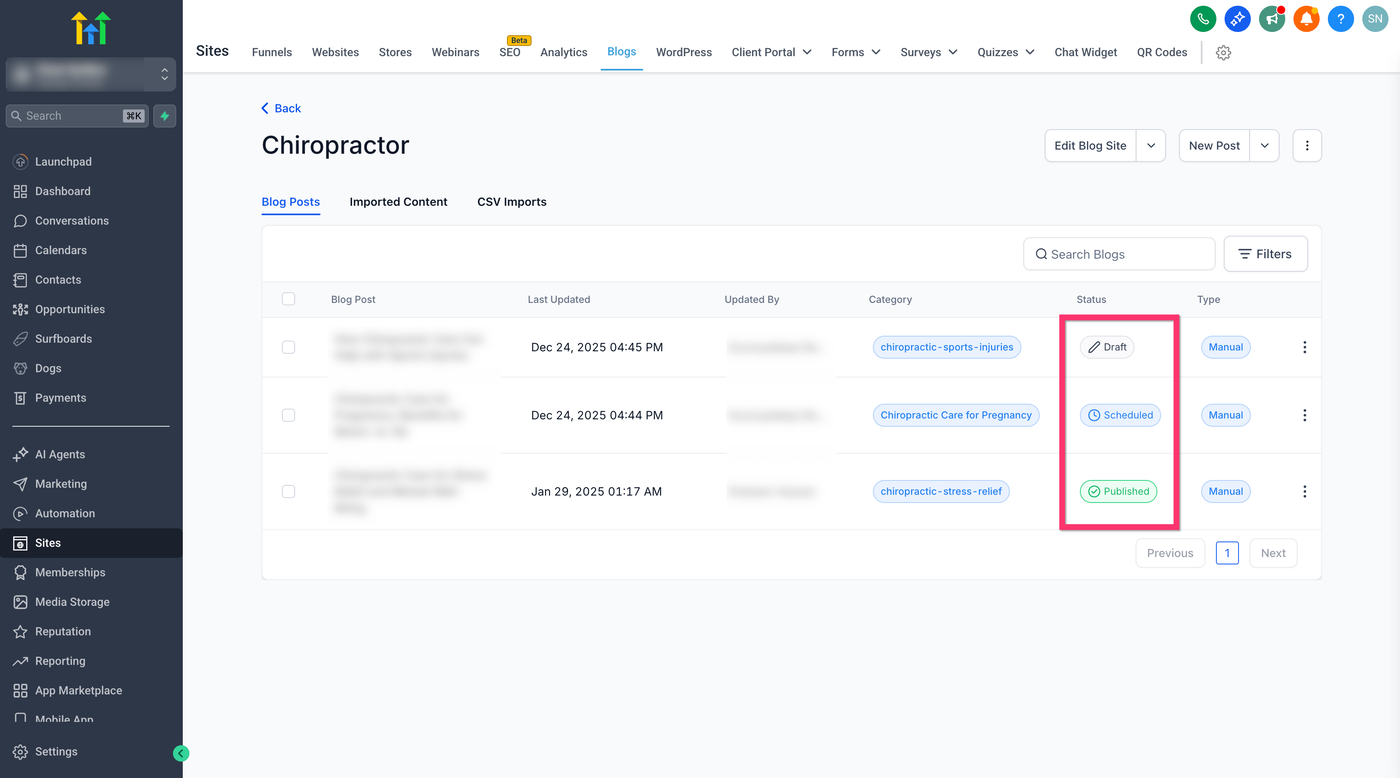Check the Scheduled post row checkbox

point(289,415)
